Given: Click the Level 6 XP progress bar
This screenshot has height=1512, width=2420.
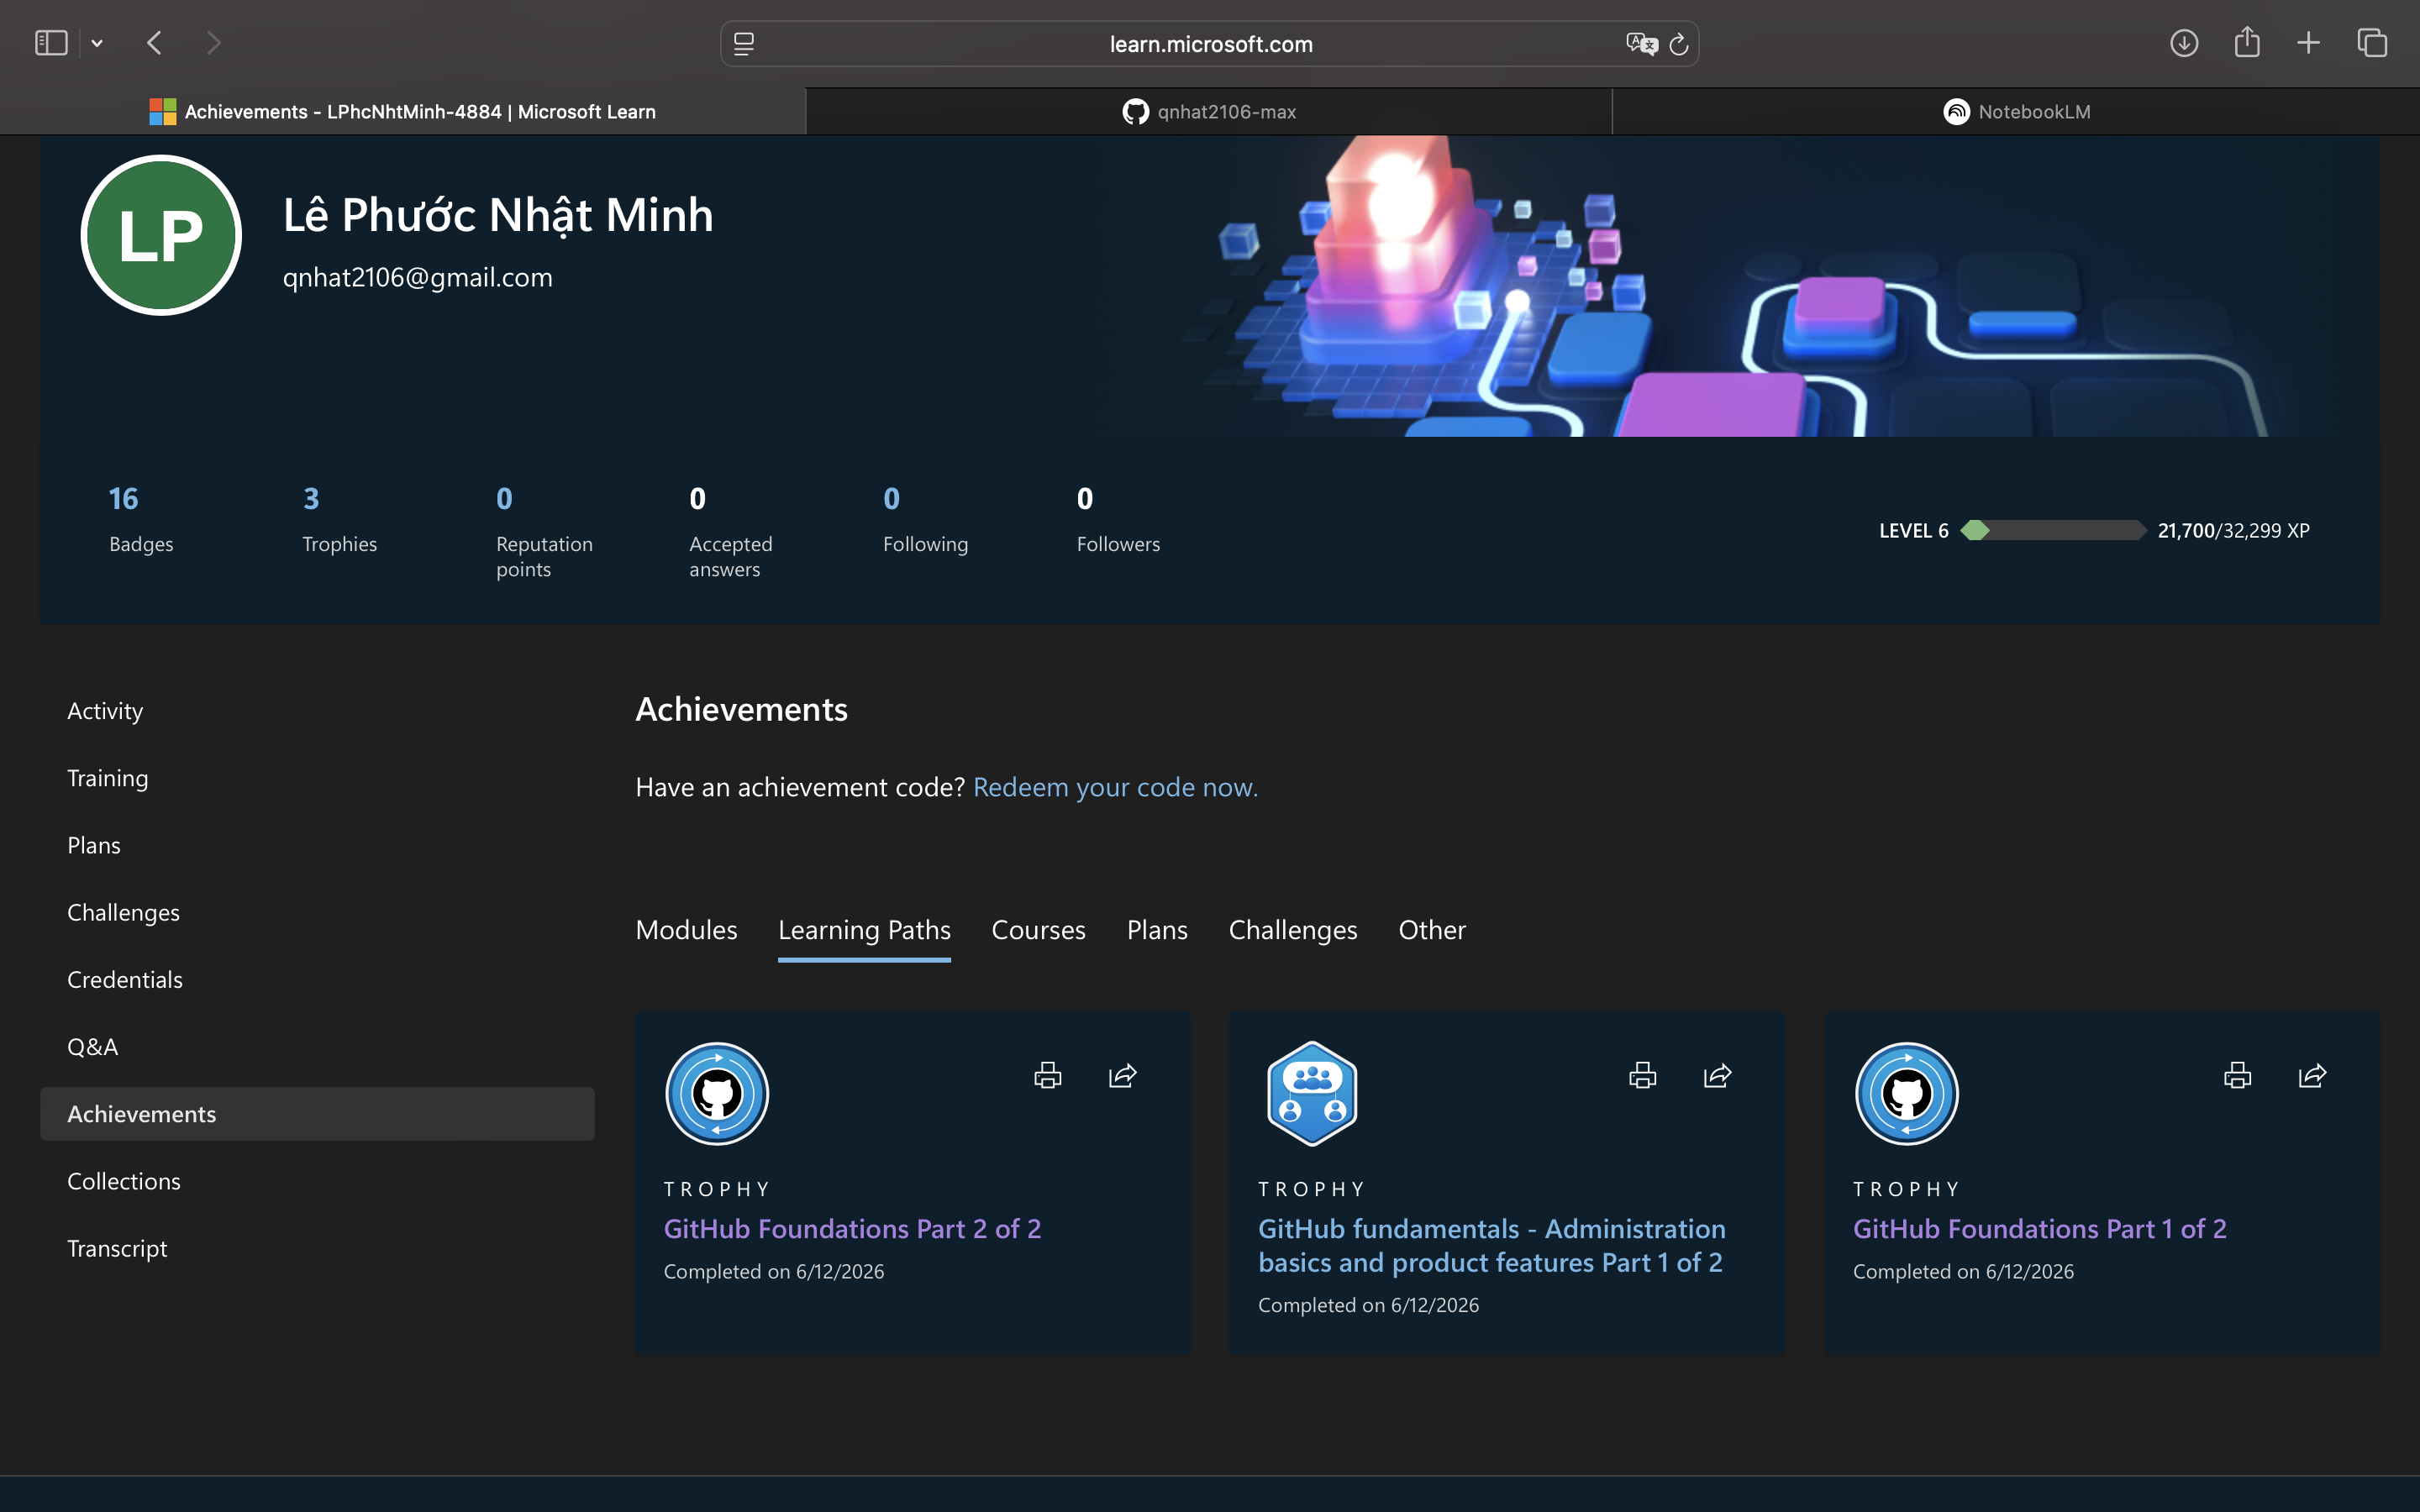Looking at the screenshot, I should (2053, 530).
